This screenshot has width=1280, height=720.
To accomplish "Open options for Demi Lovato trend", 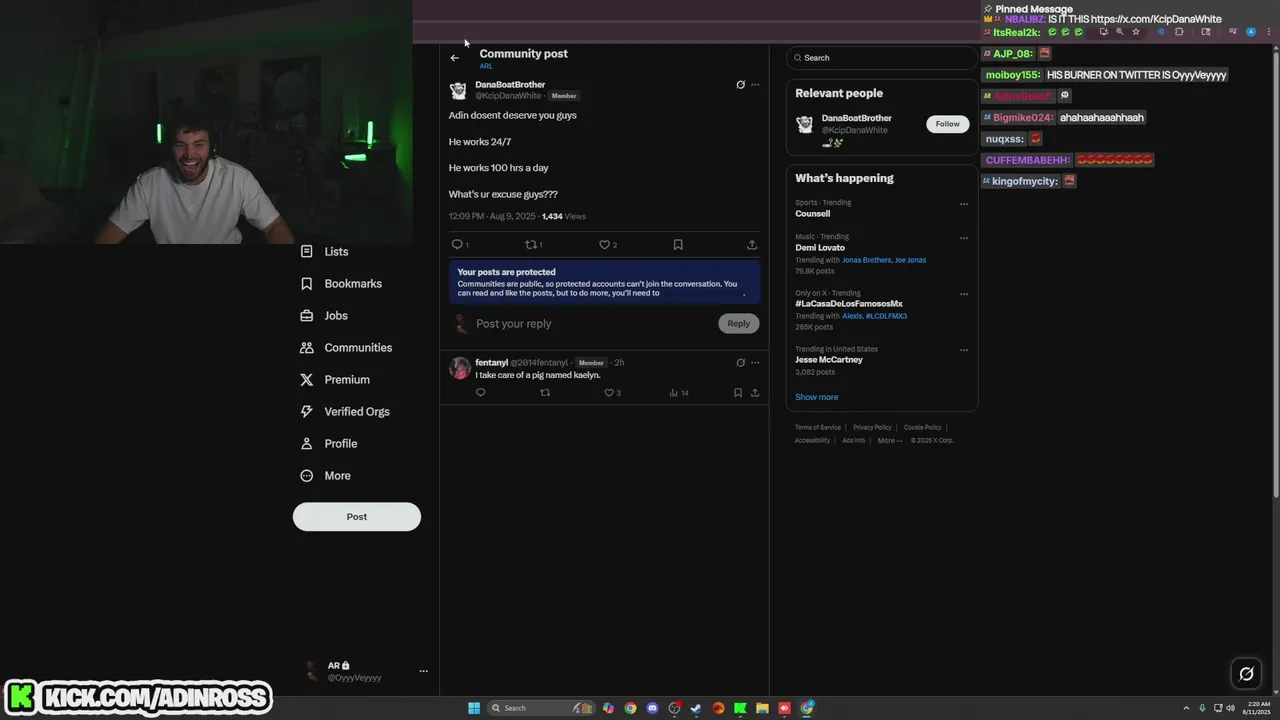I will pos(964,238).
